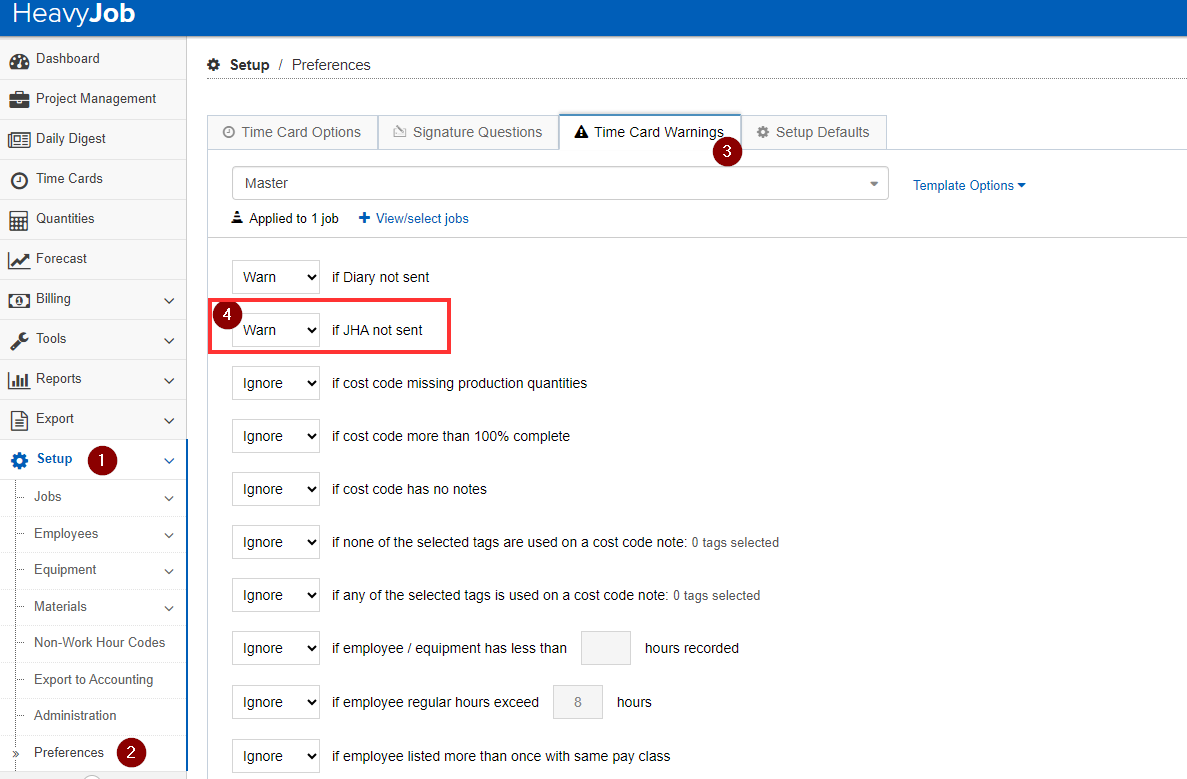The image size is (1187, 779).
Task: Open dropdown for employee regular hours exceed
Action: pyautogui.click(x=276, y=702)
